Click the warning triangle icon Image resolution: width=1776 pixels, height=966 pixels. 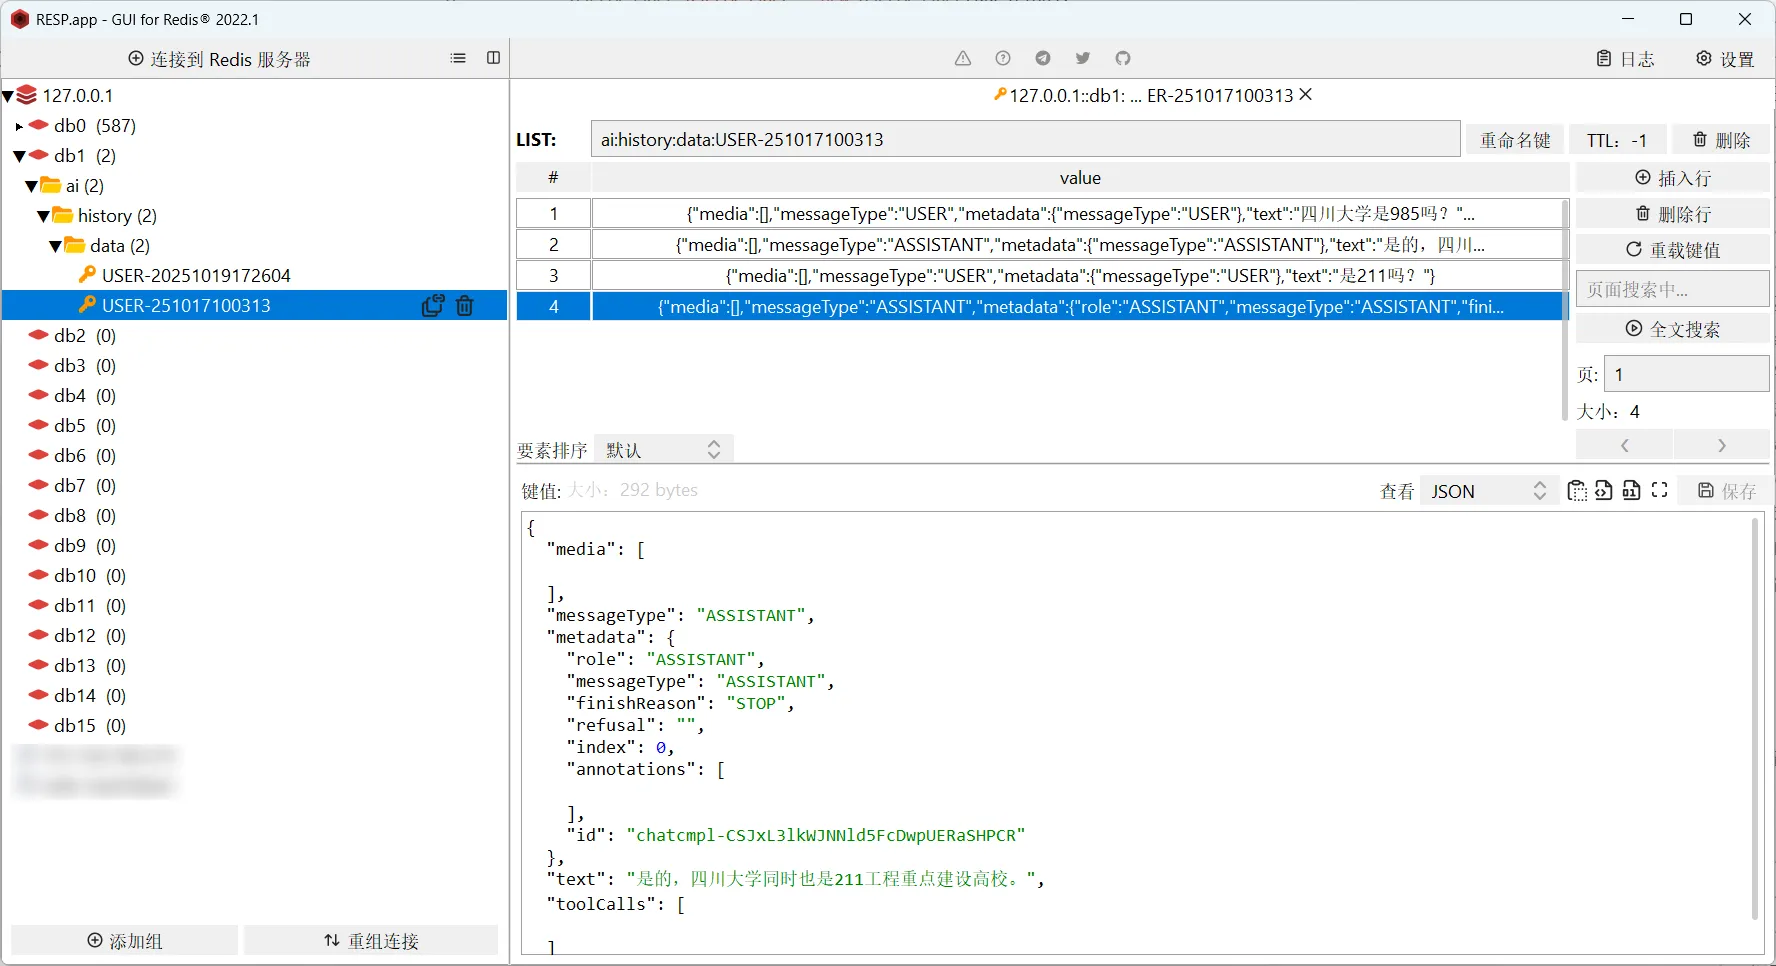click(x=963, y=58)
